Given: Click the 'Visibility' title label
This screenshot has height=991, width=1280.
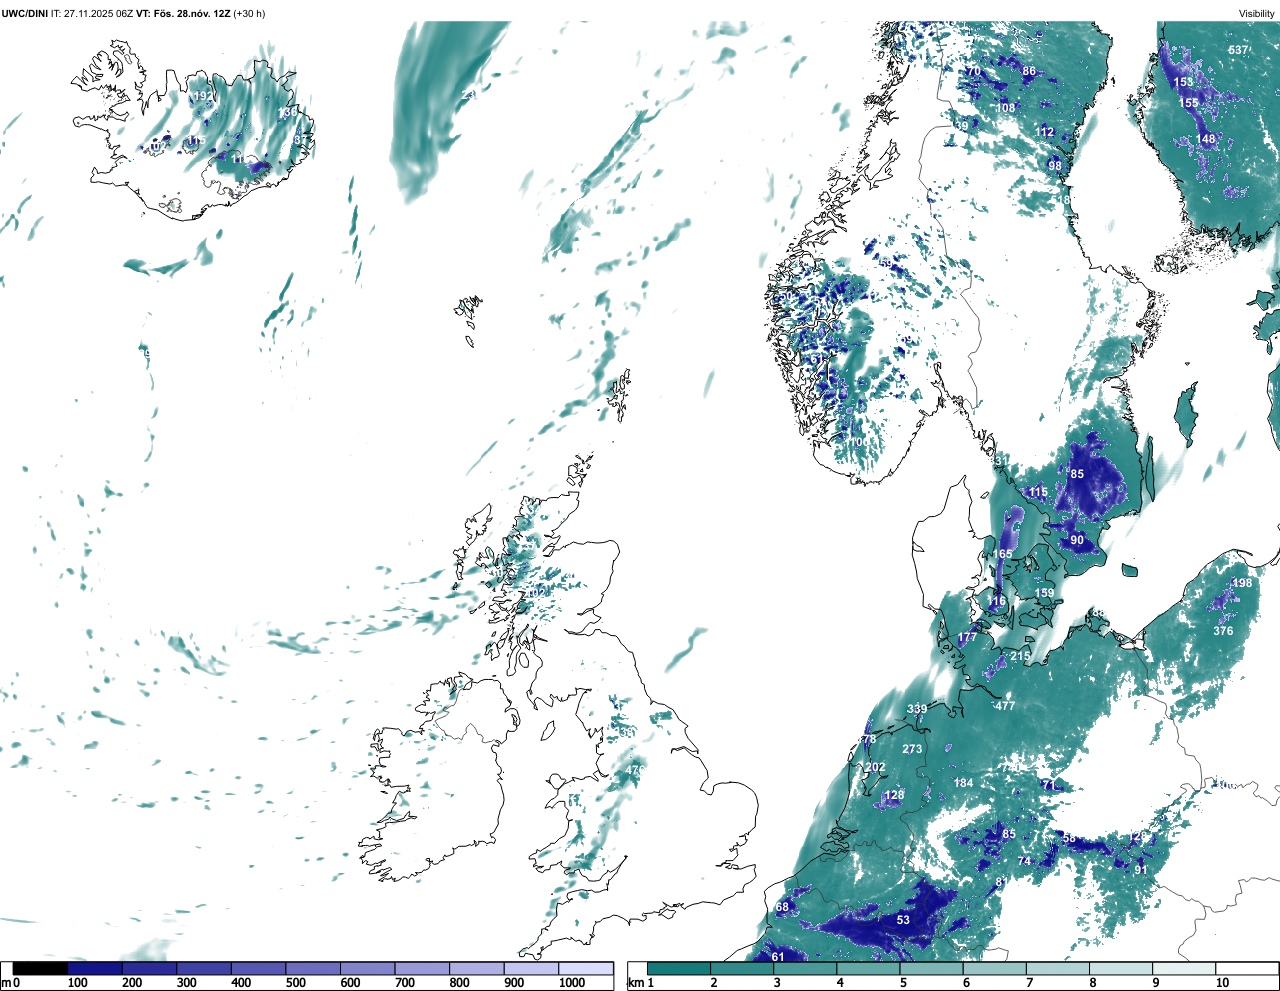Looking at the screenshot, I should pyautogui.click(x=1256, y=13).
